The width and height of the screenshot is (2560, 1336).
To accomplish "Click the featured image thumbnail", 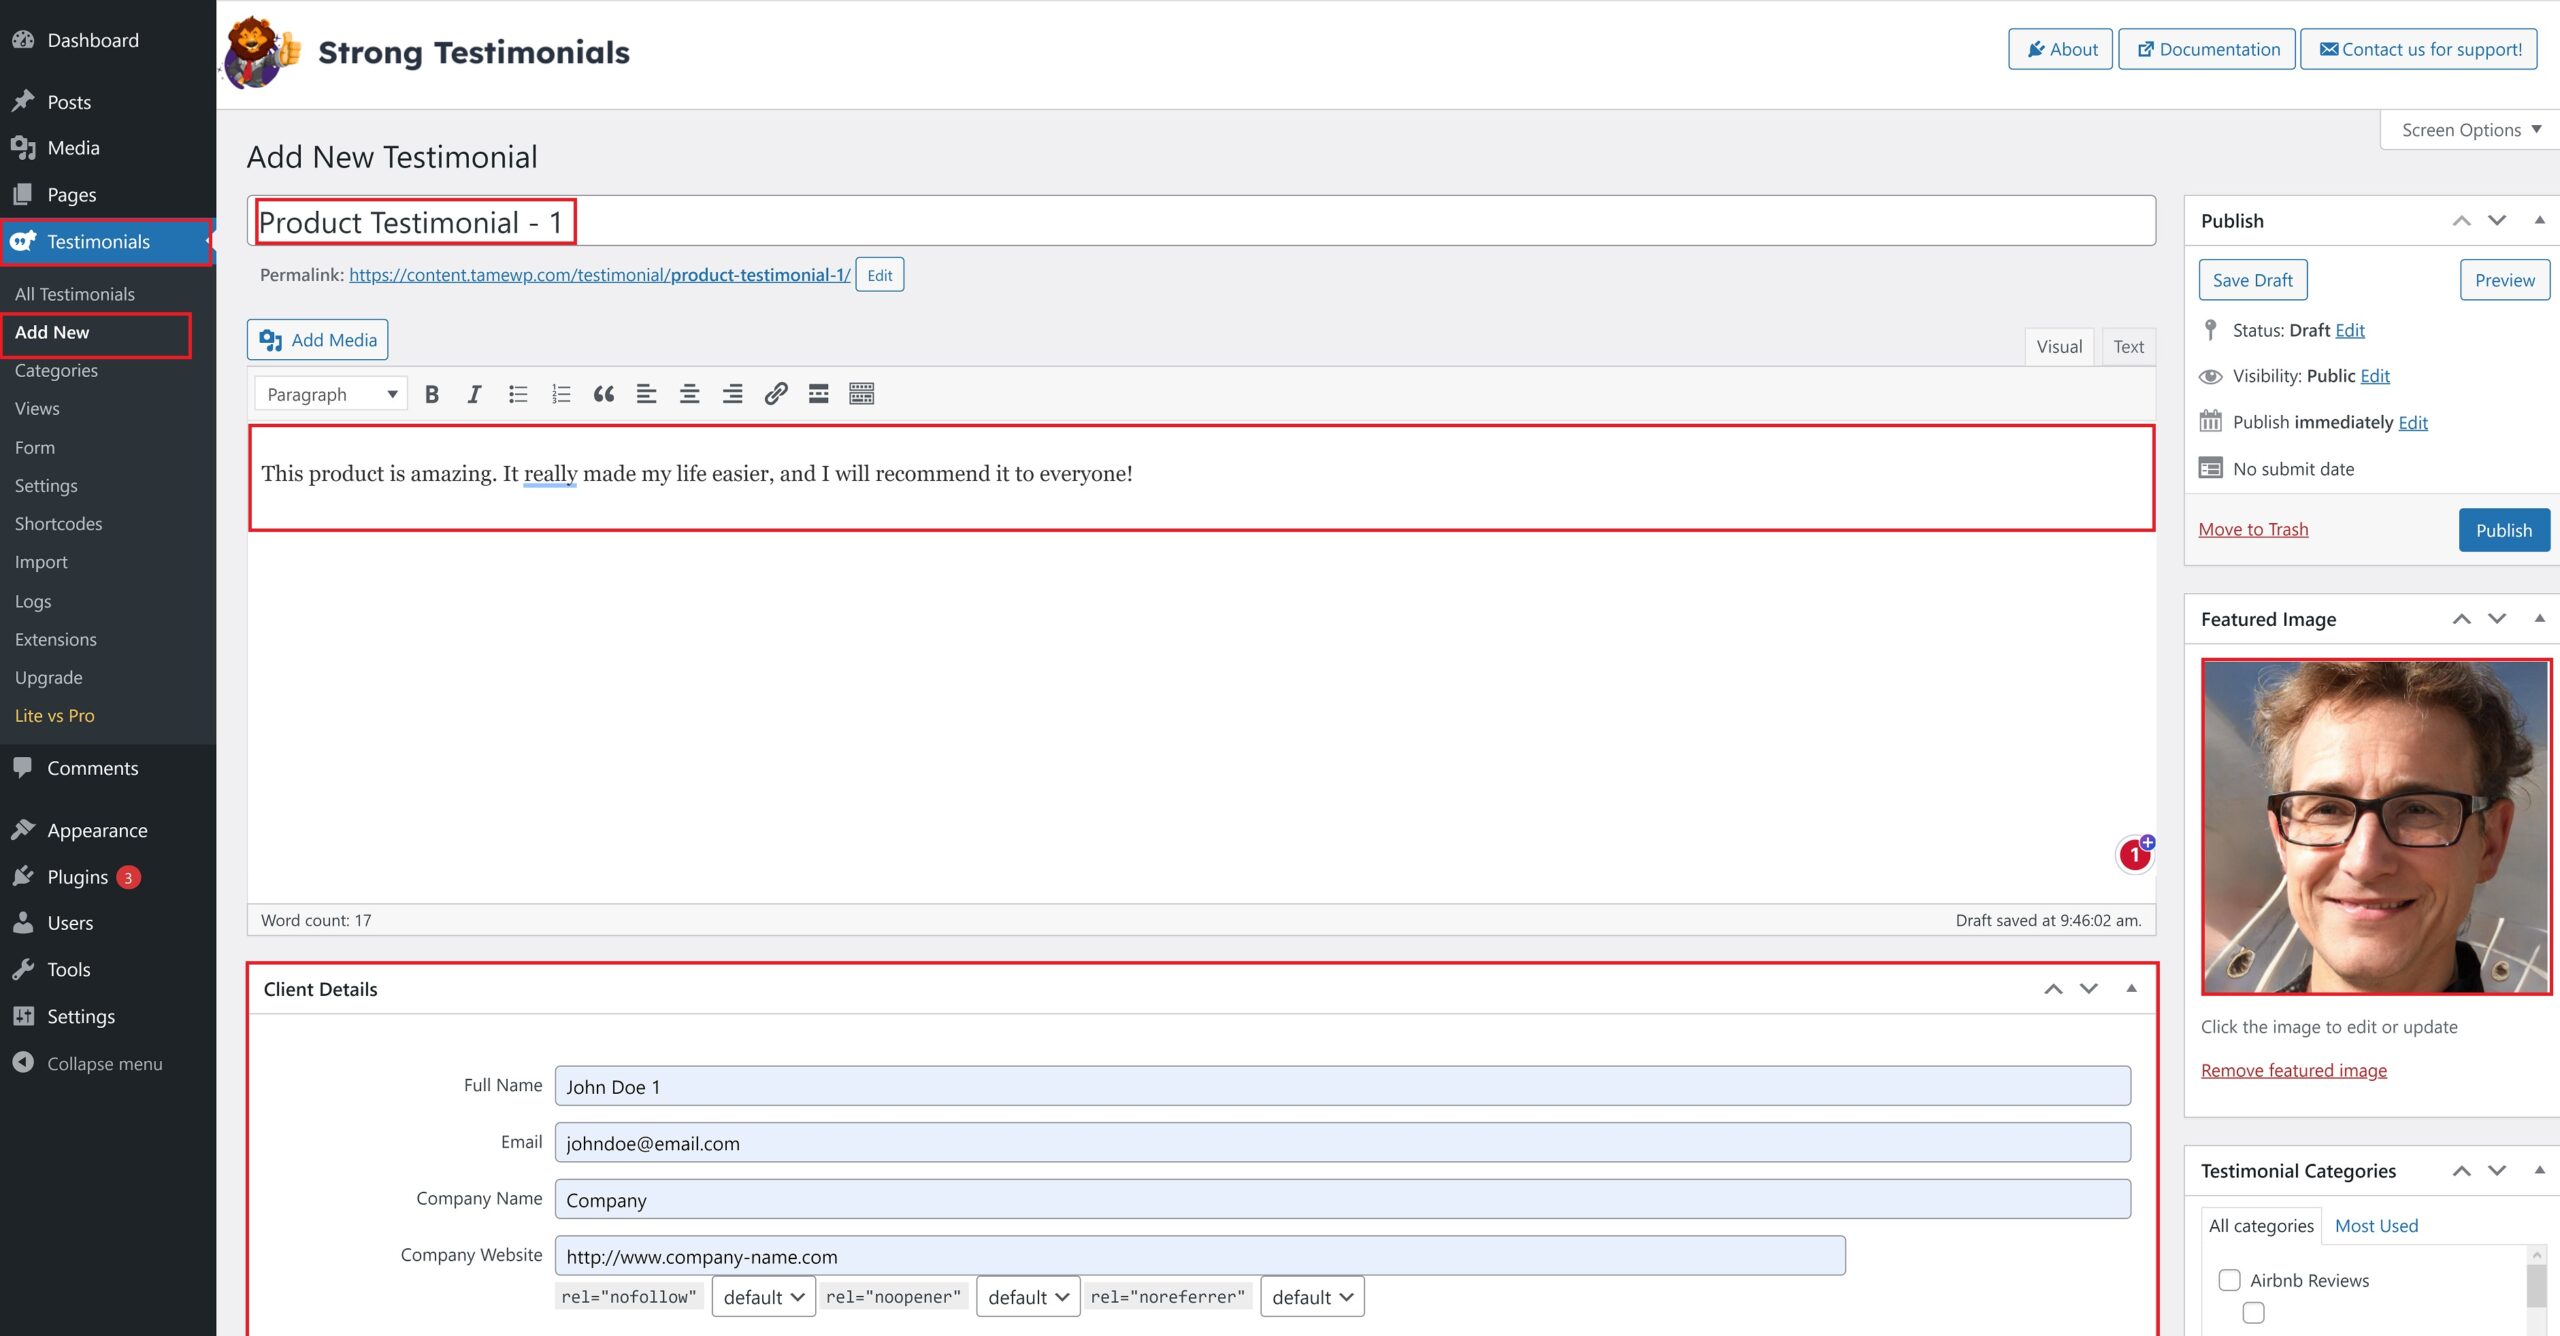I will coord(2376,826).
